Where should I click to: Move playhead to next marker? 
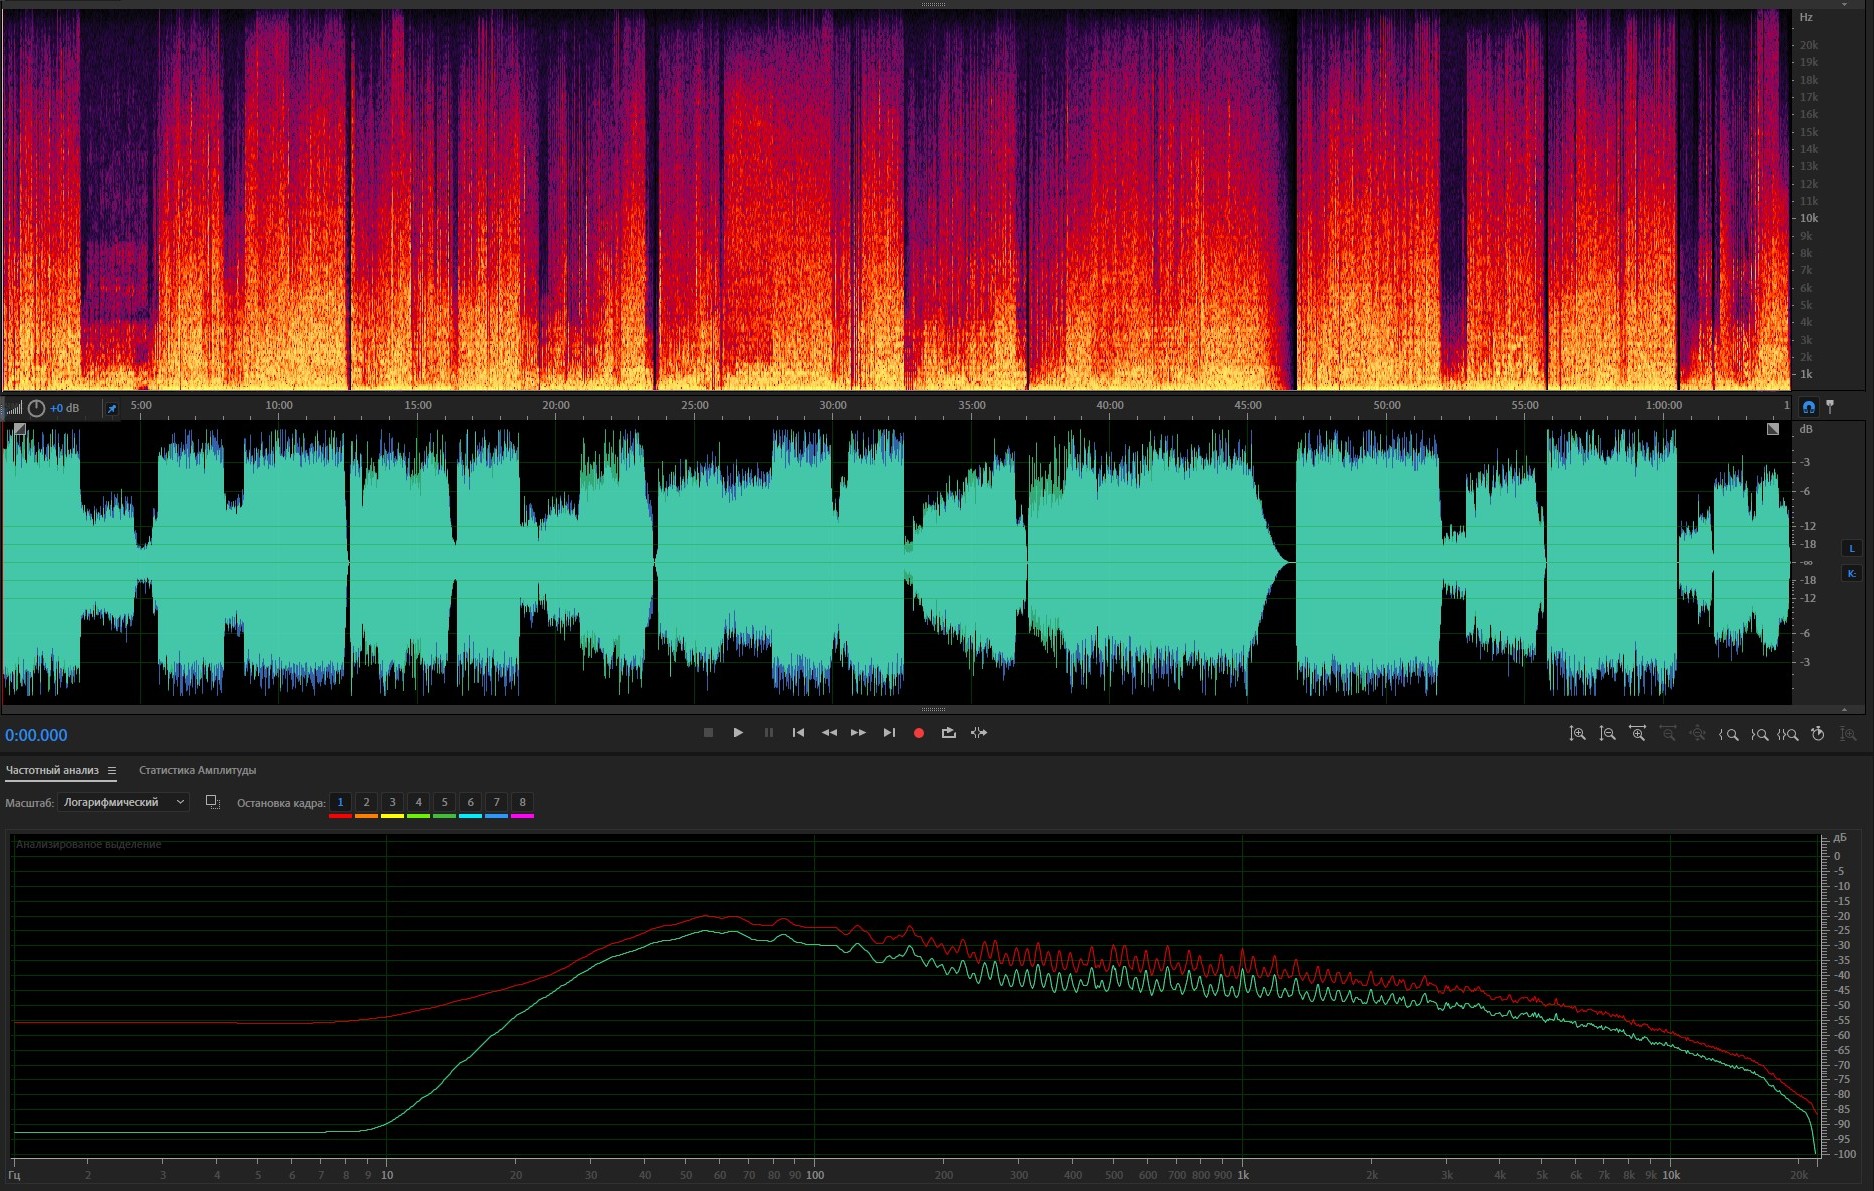889,733
